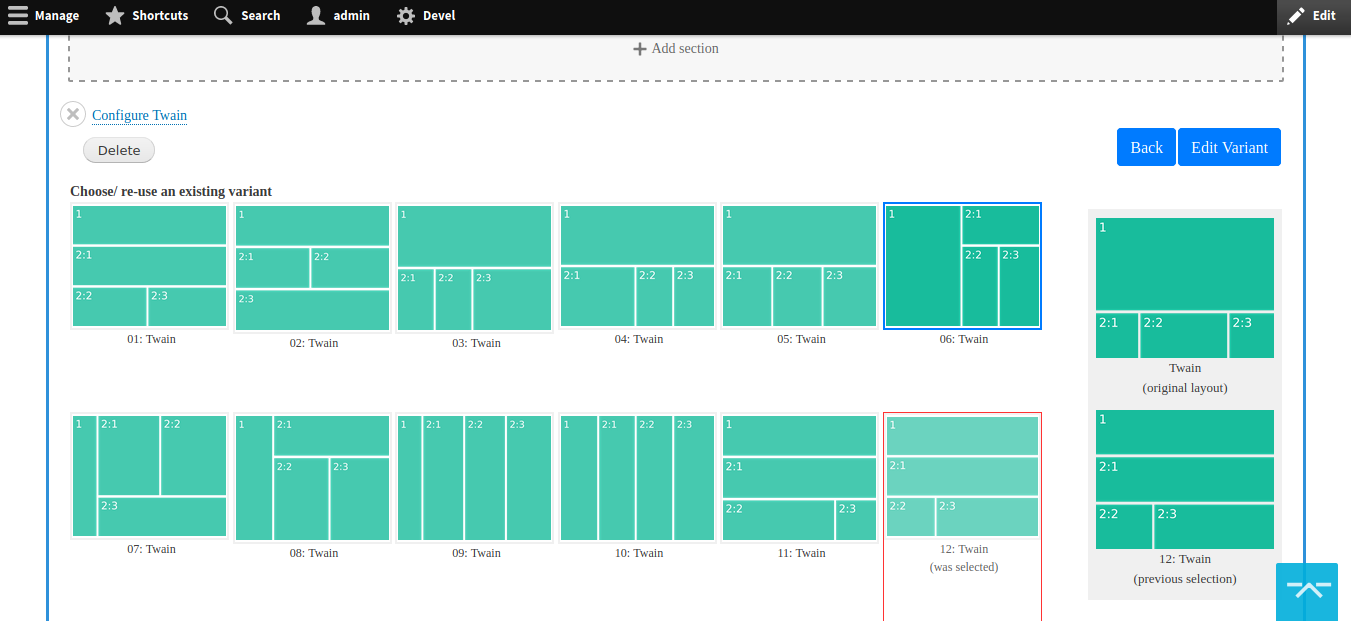This screenshot has width=1351, height=621.
Task: Open the admin user icon menu
Action: coord(316,16)
